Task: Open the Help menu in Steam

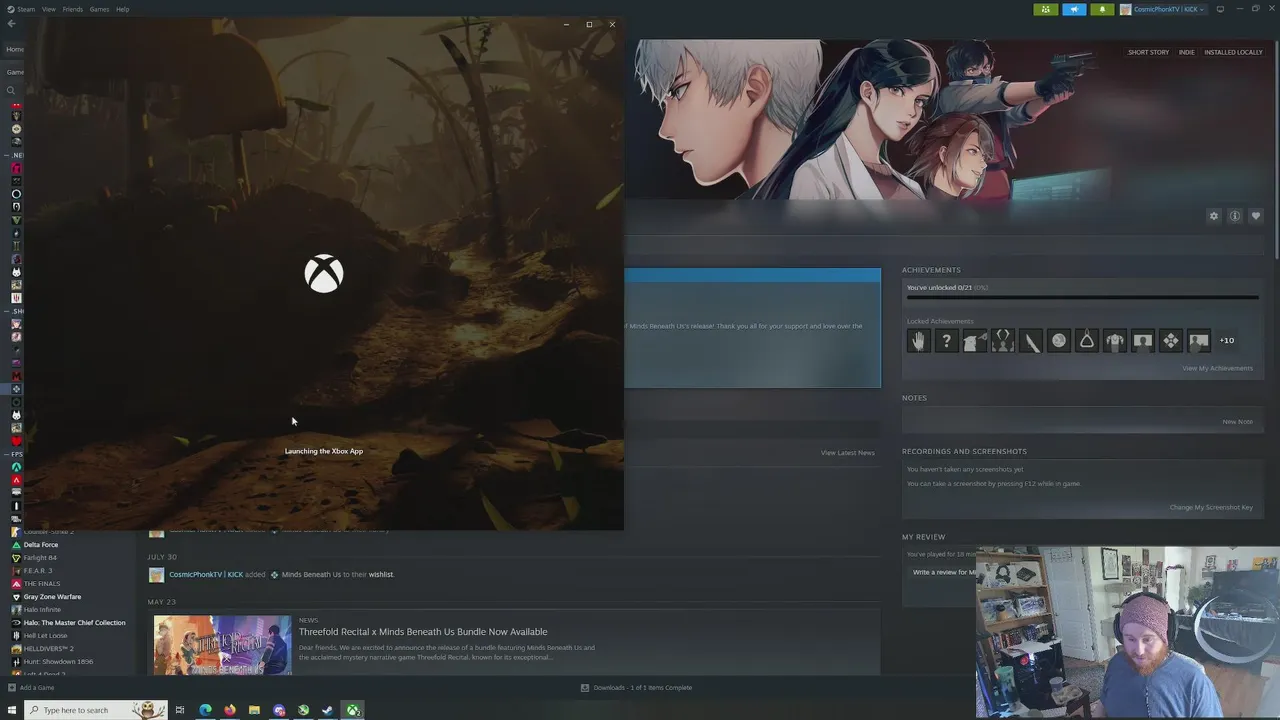Action: tap(122, 9)
